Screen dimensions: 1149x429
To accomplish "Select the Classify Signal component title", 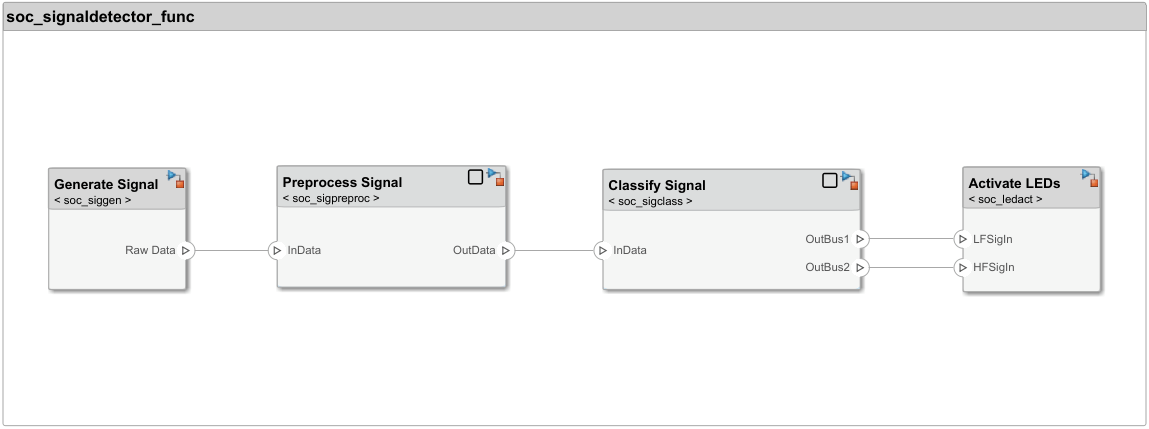I will point(657,185).
